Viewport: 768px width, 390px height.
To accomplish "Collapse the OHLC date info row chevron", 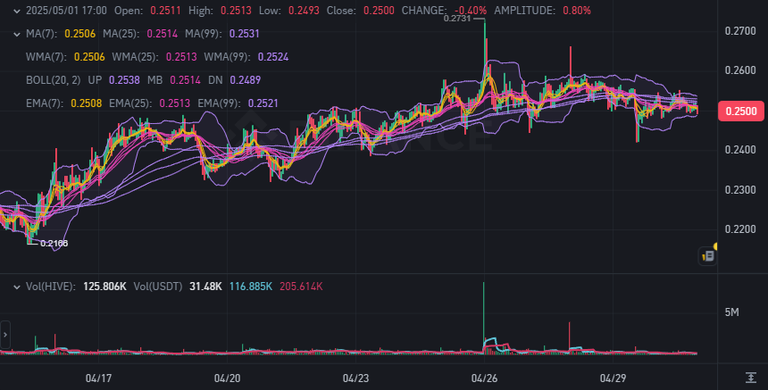I will [x=17, y=11].
